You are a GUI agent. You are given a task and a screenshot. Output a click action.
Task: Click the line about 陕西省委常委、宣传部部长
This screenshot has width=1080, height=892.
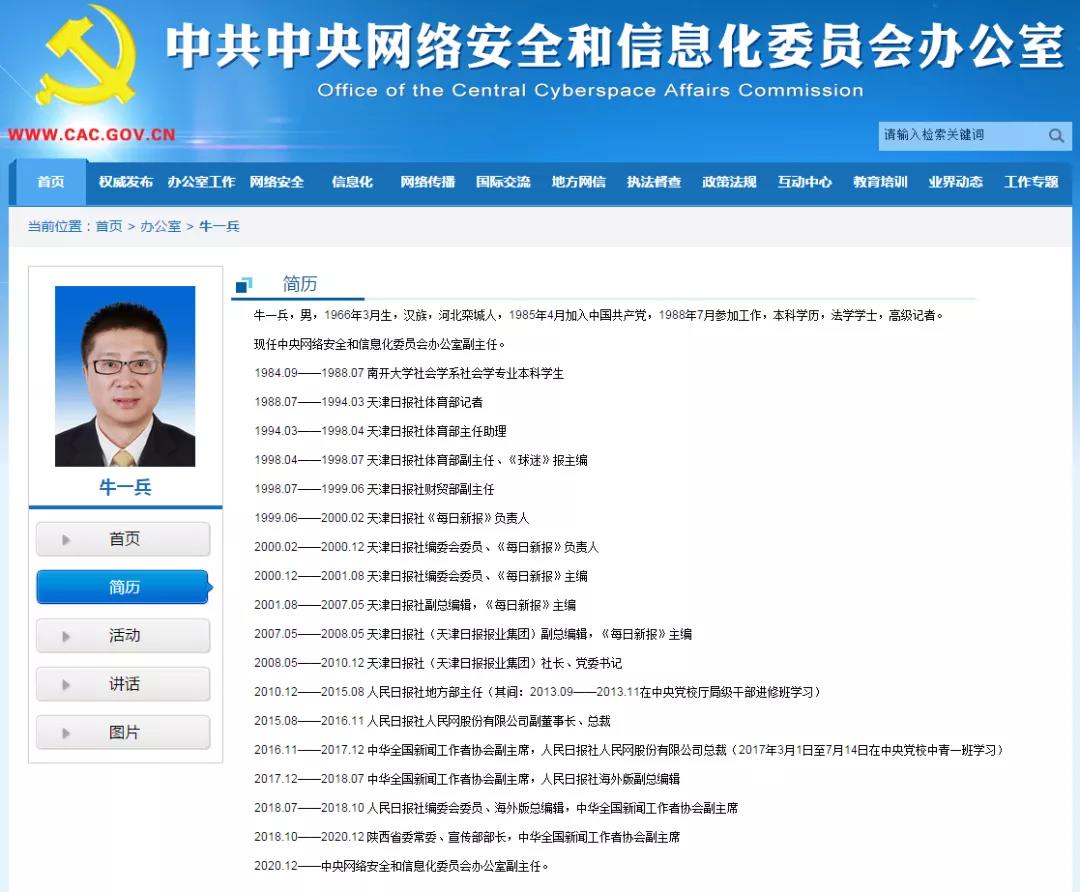466,836
